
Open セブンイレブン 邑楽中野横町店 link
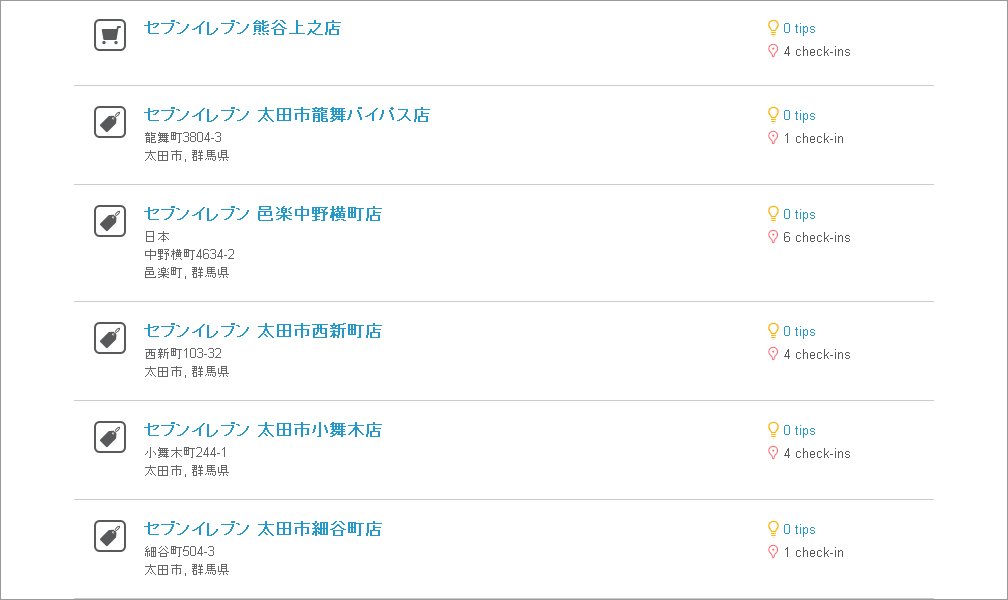[263, 214]
